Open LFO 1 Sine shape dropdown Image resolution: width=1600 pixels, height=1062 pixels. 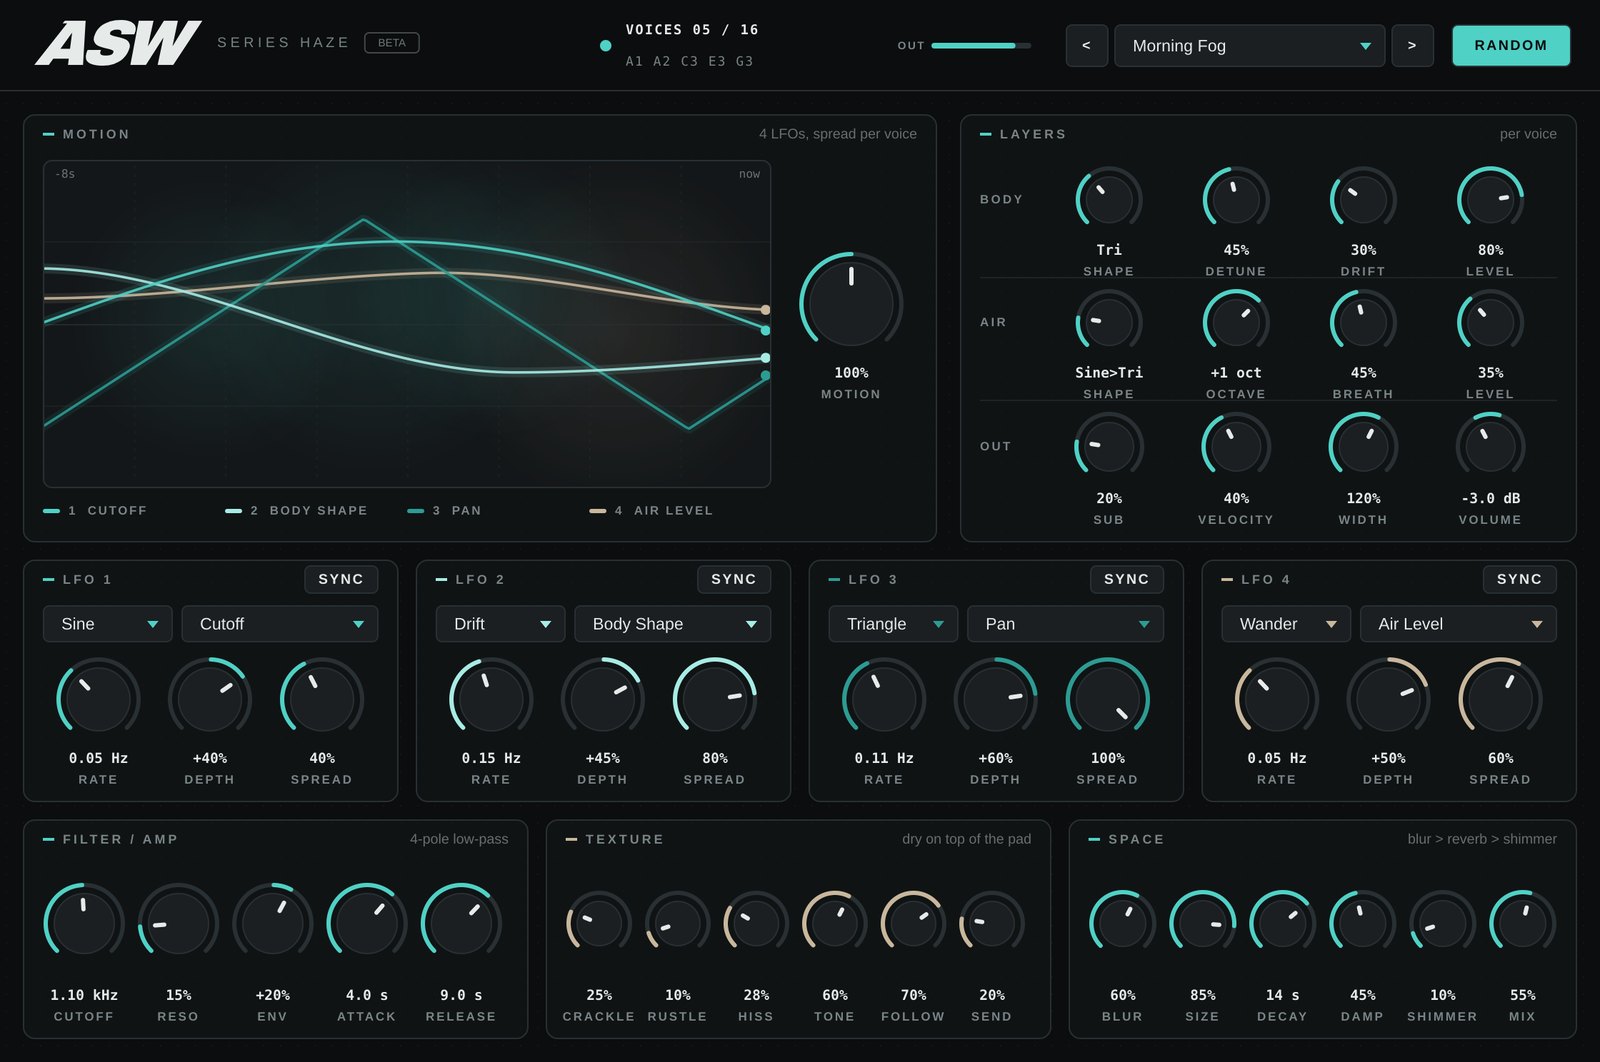[108, 624]
